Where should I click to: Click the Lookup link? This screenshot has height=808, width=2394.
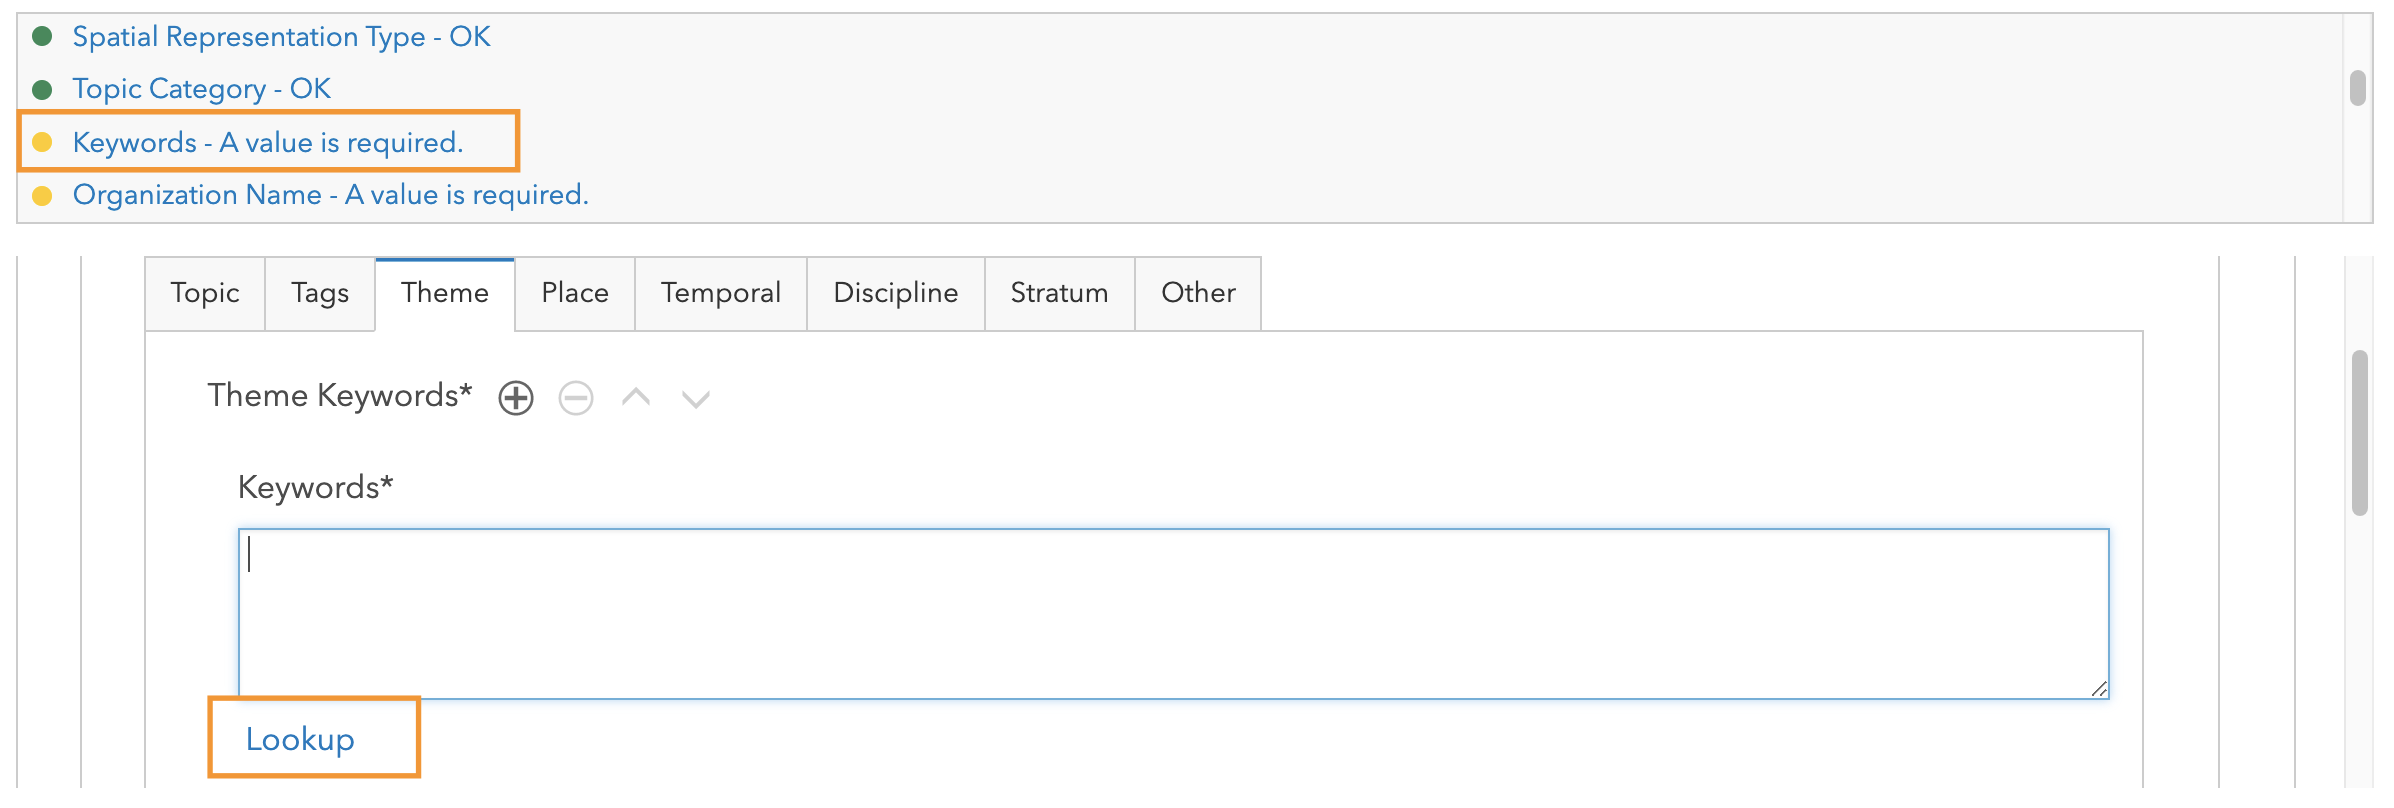300,739
